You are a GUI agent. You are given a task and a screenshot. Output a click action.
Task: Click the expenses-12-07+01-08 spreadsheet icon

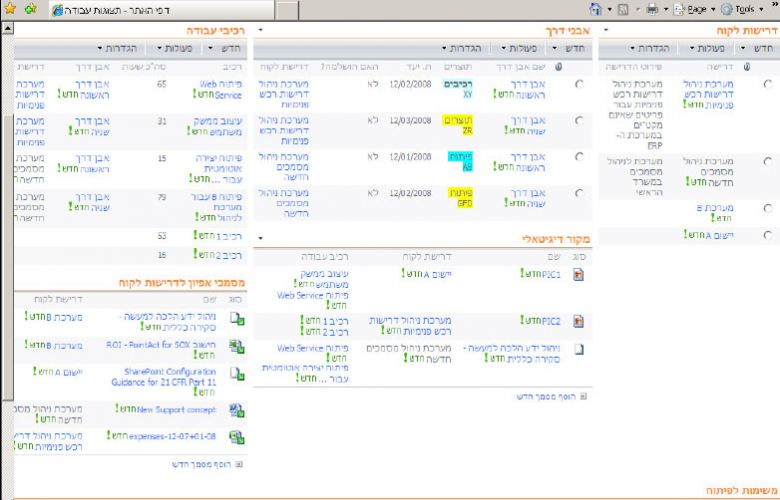237,437
